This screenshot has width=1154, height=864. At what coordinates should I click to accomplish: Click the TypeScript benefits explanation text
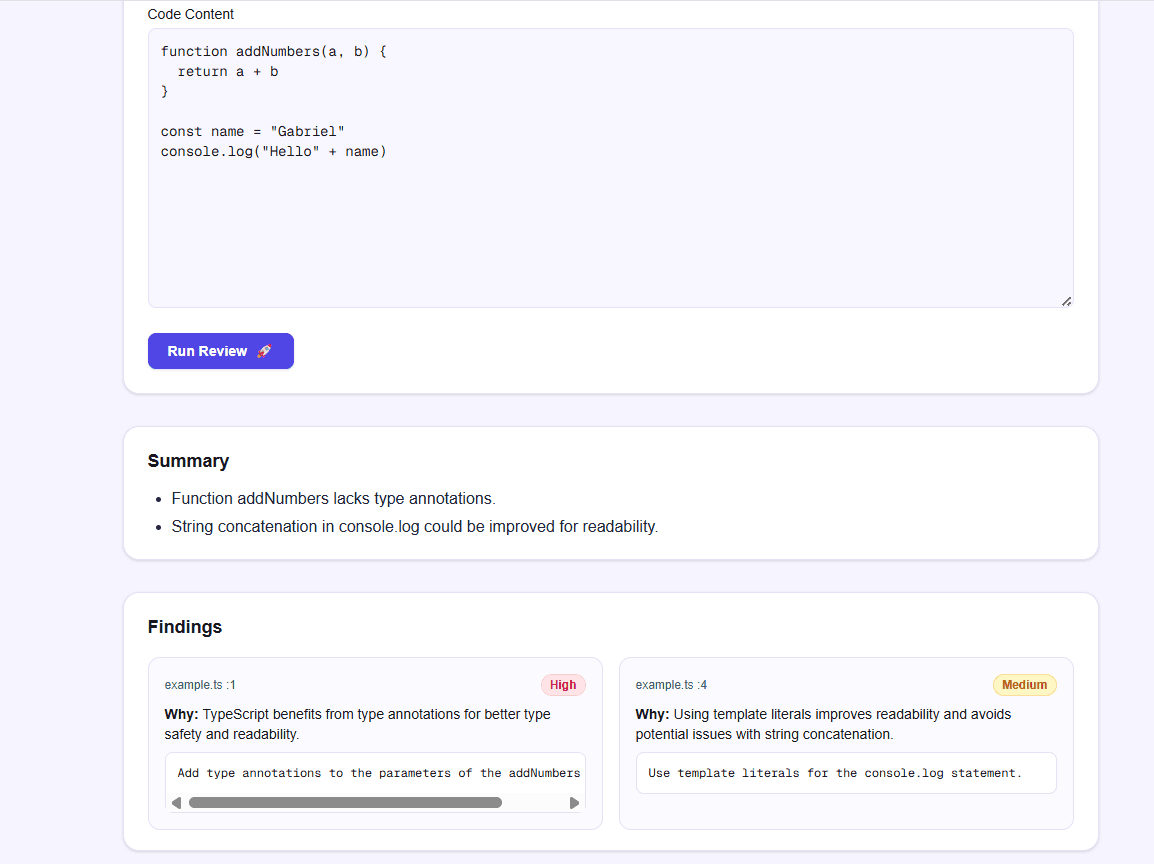(x=358, y=724)
